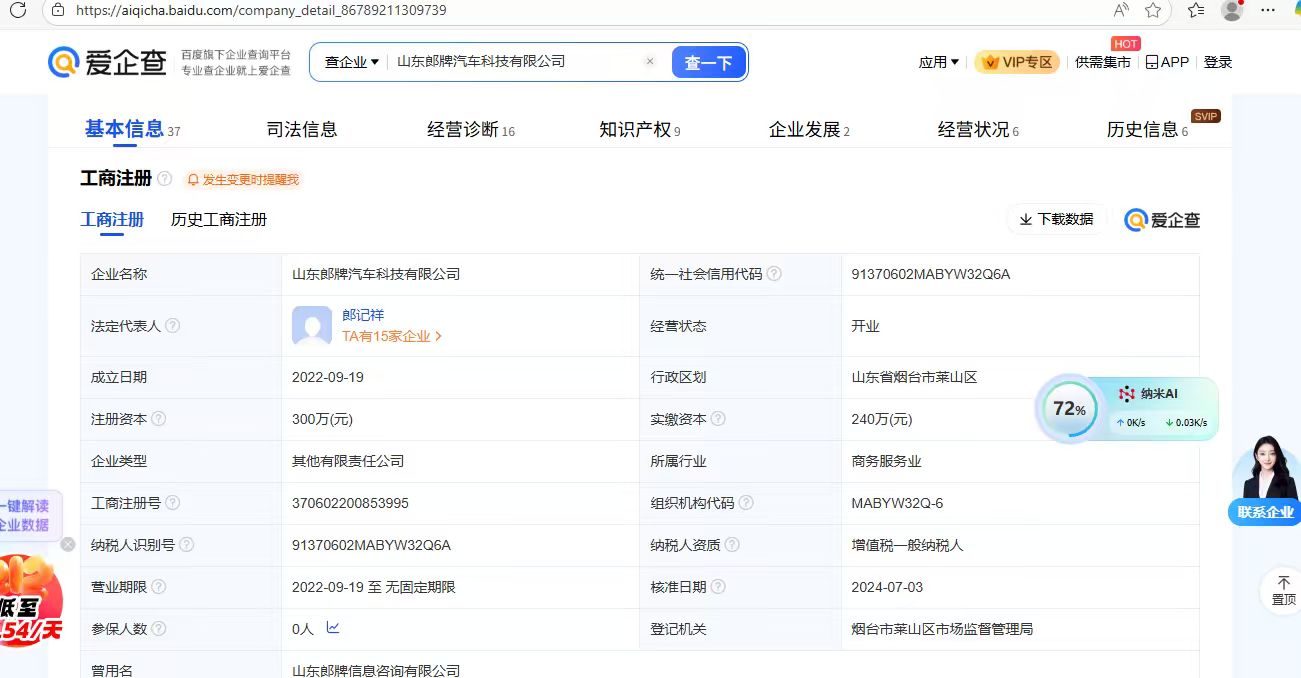
Task: Switch to the 司法信息 tab
Action: [x=302, y=129]
